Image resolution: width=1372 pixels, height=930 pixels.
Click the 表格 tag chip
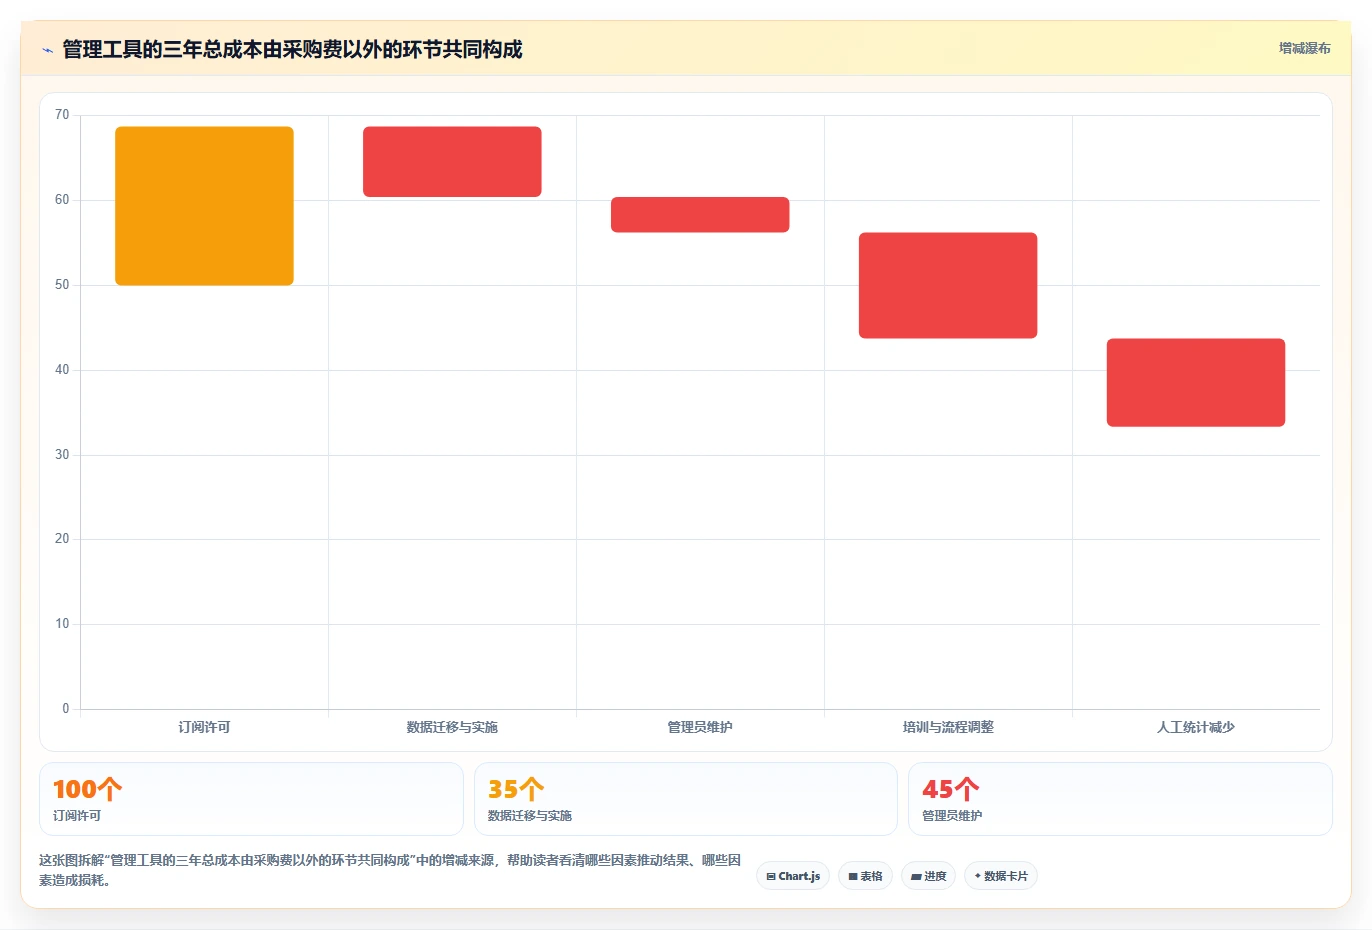click(x=865, y=876)
